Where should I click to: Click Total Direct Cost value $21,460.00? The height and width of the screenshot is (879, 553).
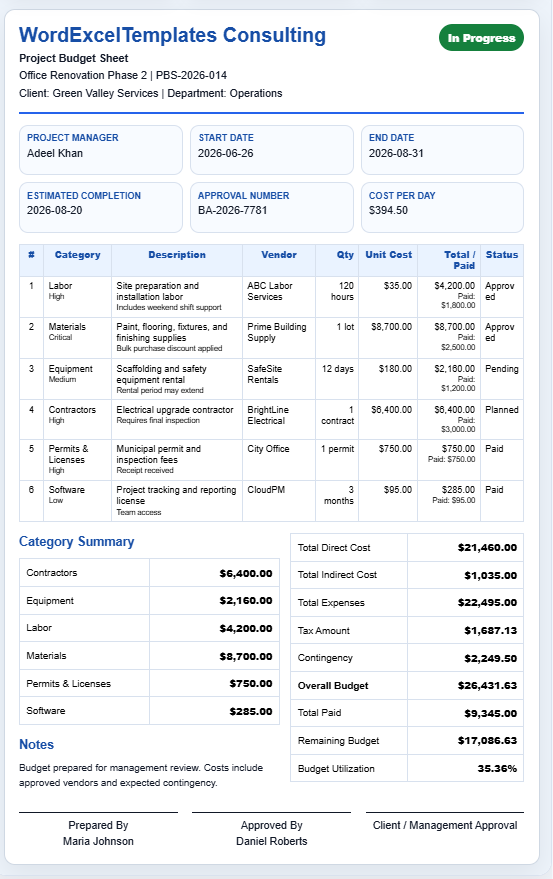coord(487,548)
